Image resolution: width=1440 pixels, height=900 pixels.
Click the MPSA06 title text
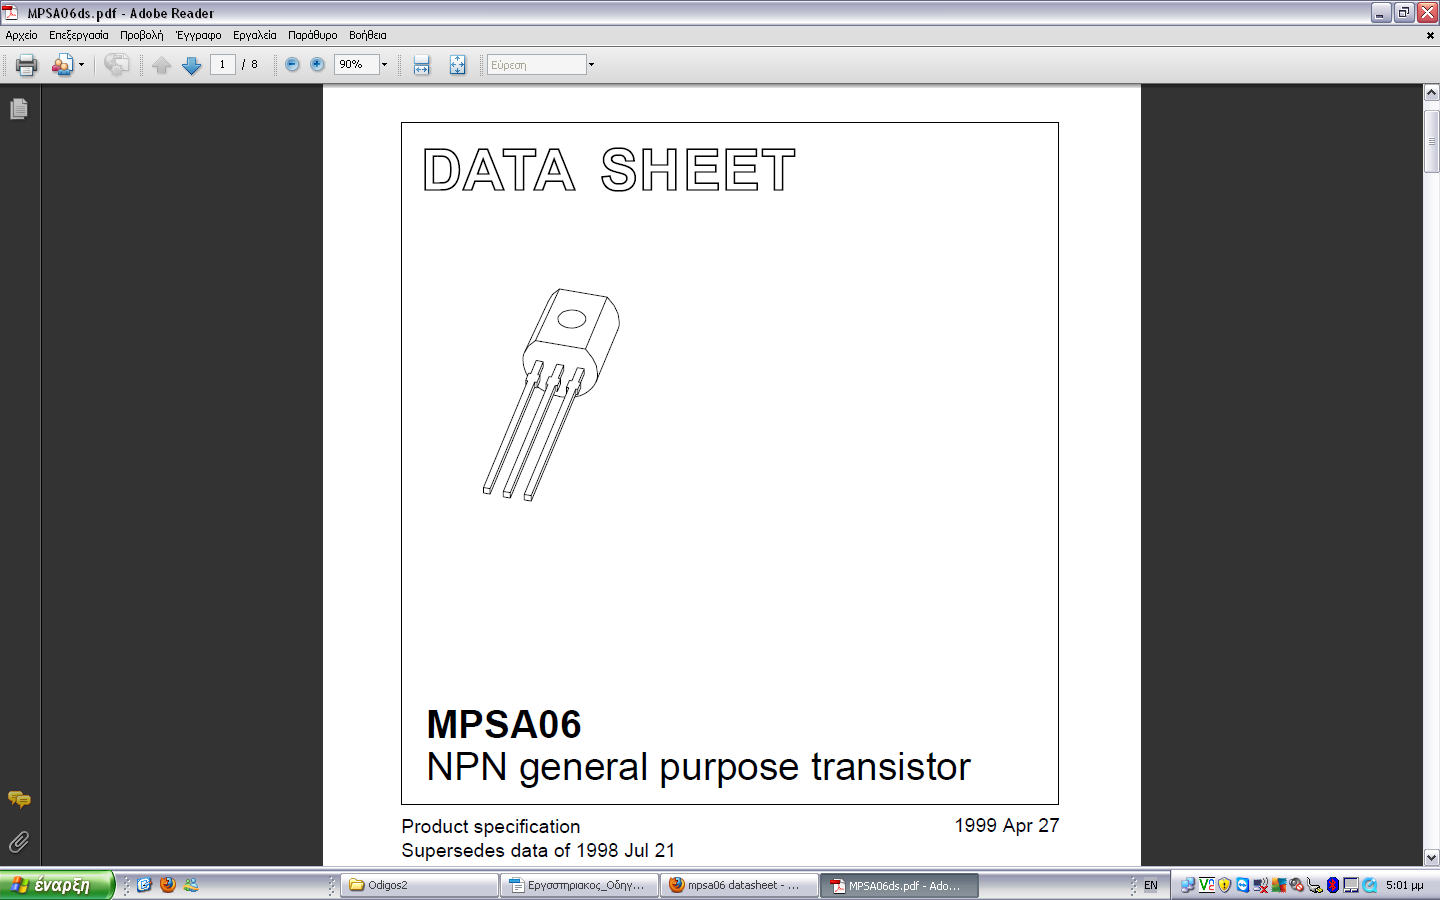[x=504, y=724]
